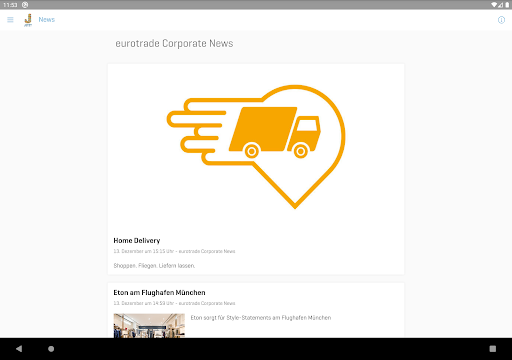
Task: Tap the orange delivery truck illustration
Action: pos(256,147)
